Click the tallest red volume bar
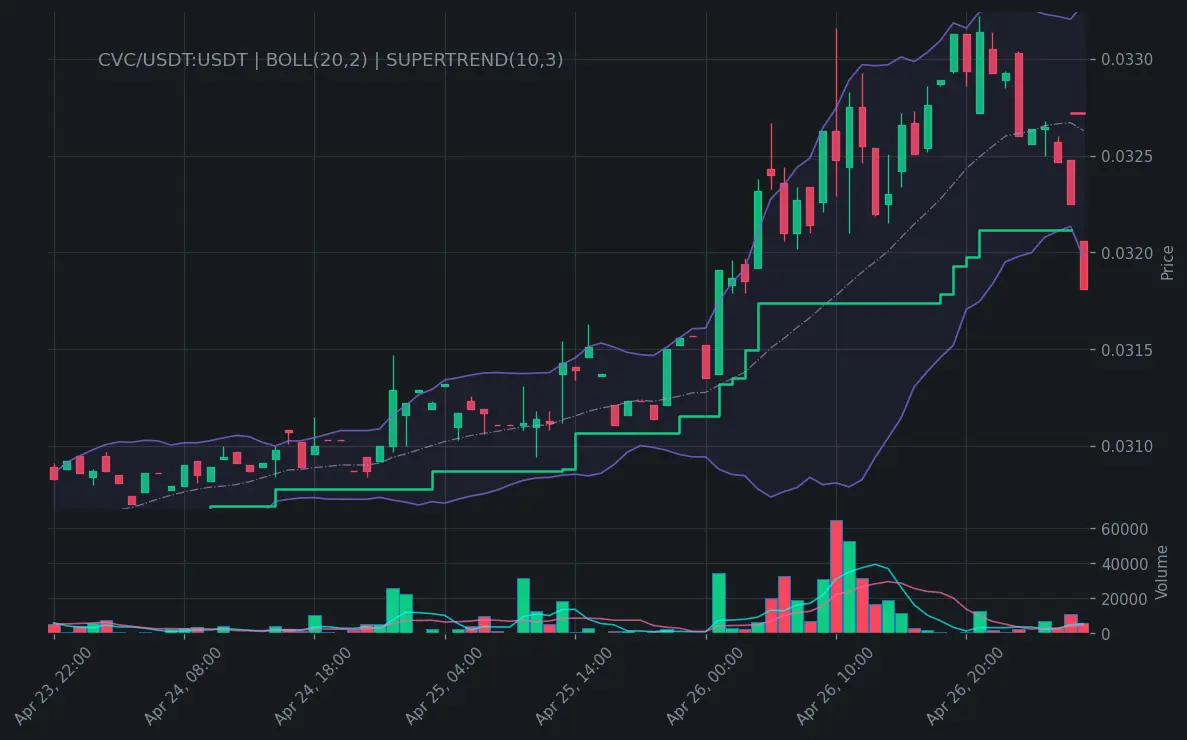Viewport: 1187px width, 740px height. pyautogui.click(x=837, y=577)
